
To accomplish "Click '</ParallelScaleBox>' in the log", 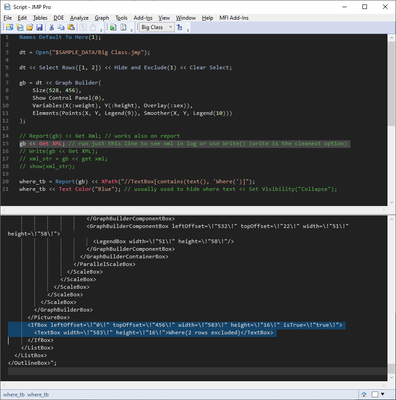I will pyautogui.click(x=104, y=264).
